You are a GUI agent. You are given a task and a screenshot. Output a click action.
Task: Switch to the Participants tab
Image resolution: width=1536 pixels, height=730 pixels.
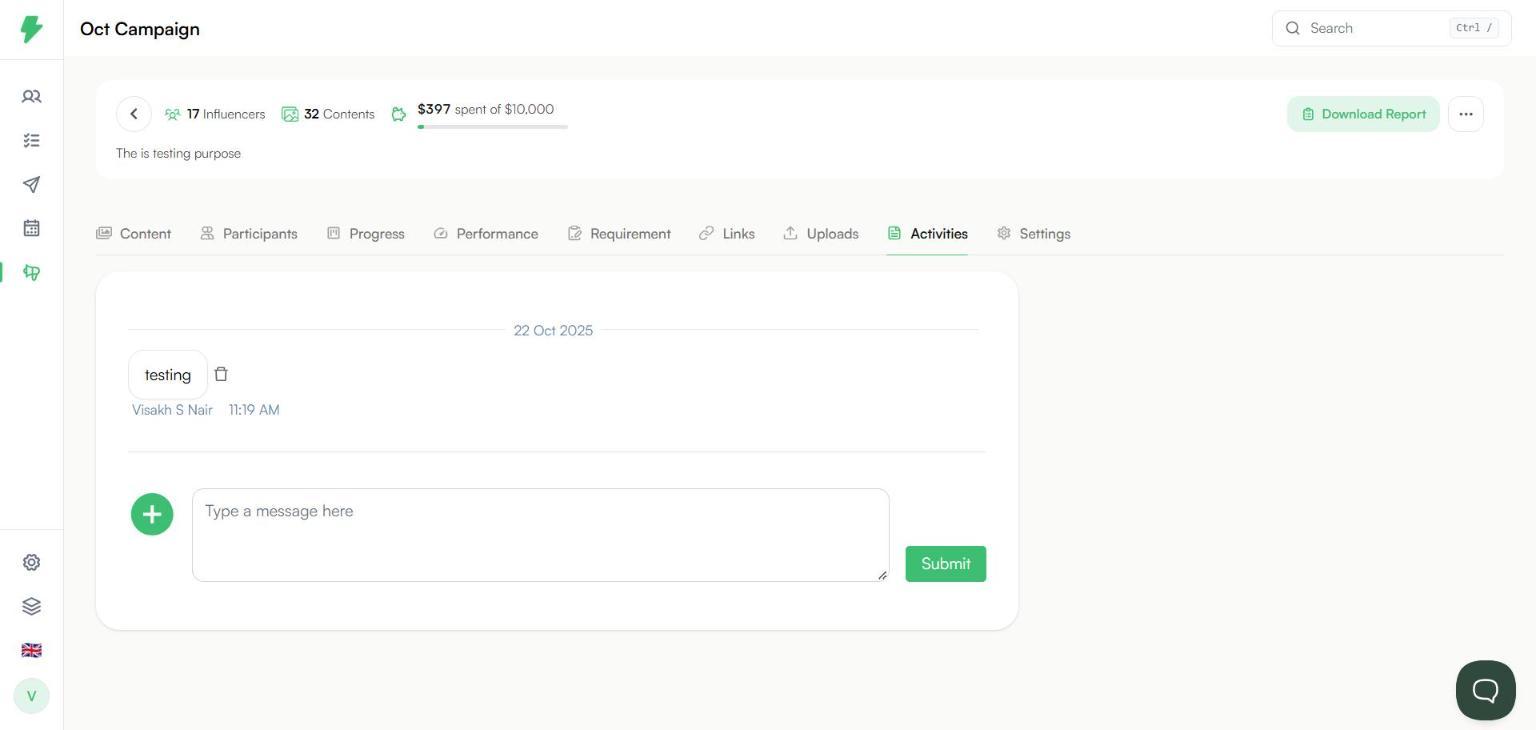[249, 234]
